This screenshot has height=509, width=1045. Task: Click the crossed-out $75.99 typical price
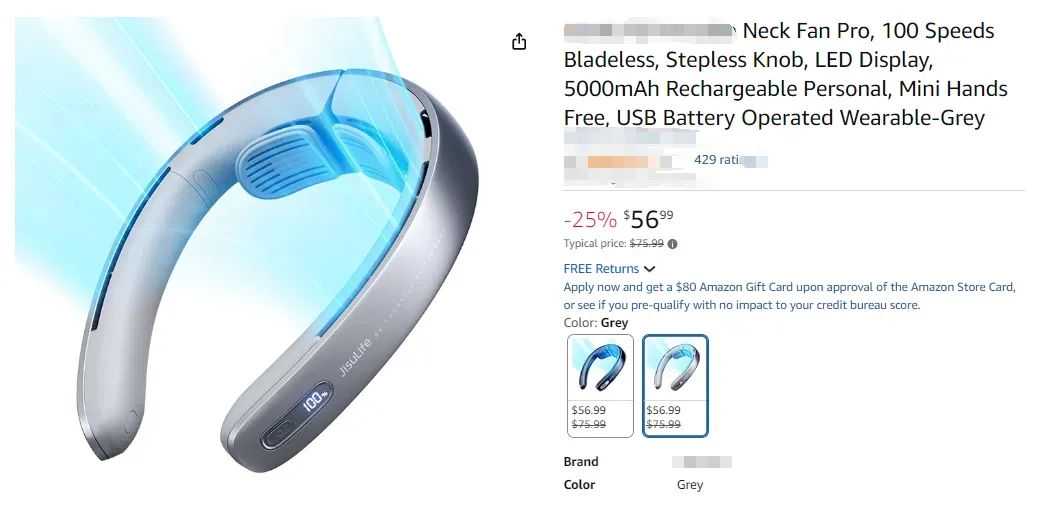coord(646,244)
